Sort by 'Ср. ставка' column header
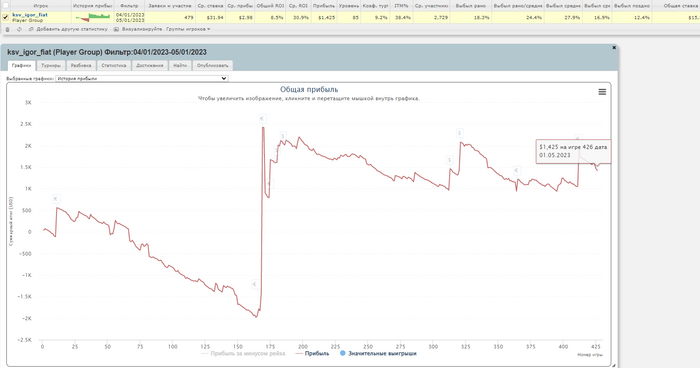 pyautogui.click(x=210, y=6)
